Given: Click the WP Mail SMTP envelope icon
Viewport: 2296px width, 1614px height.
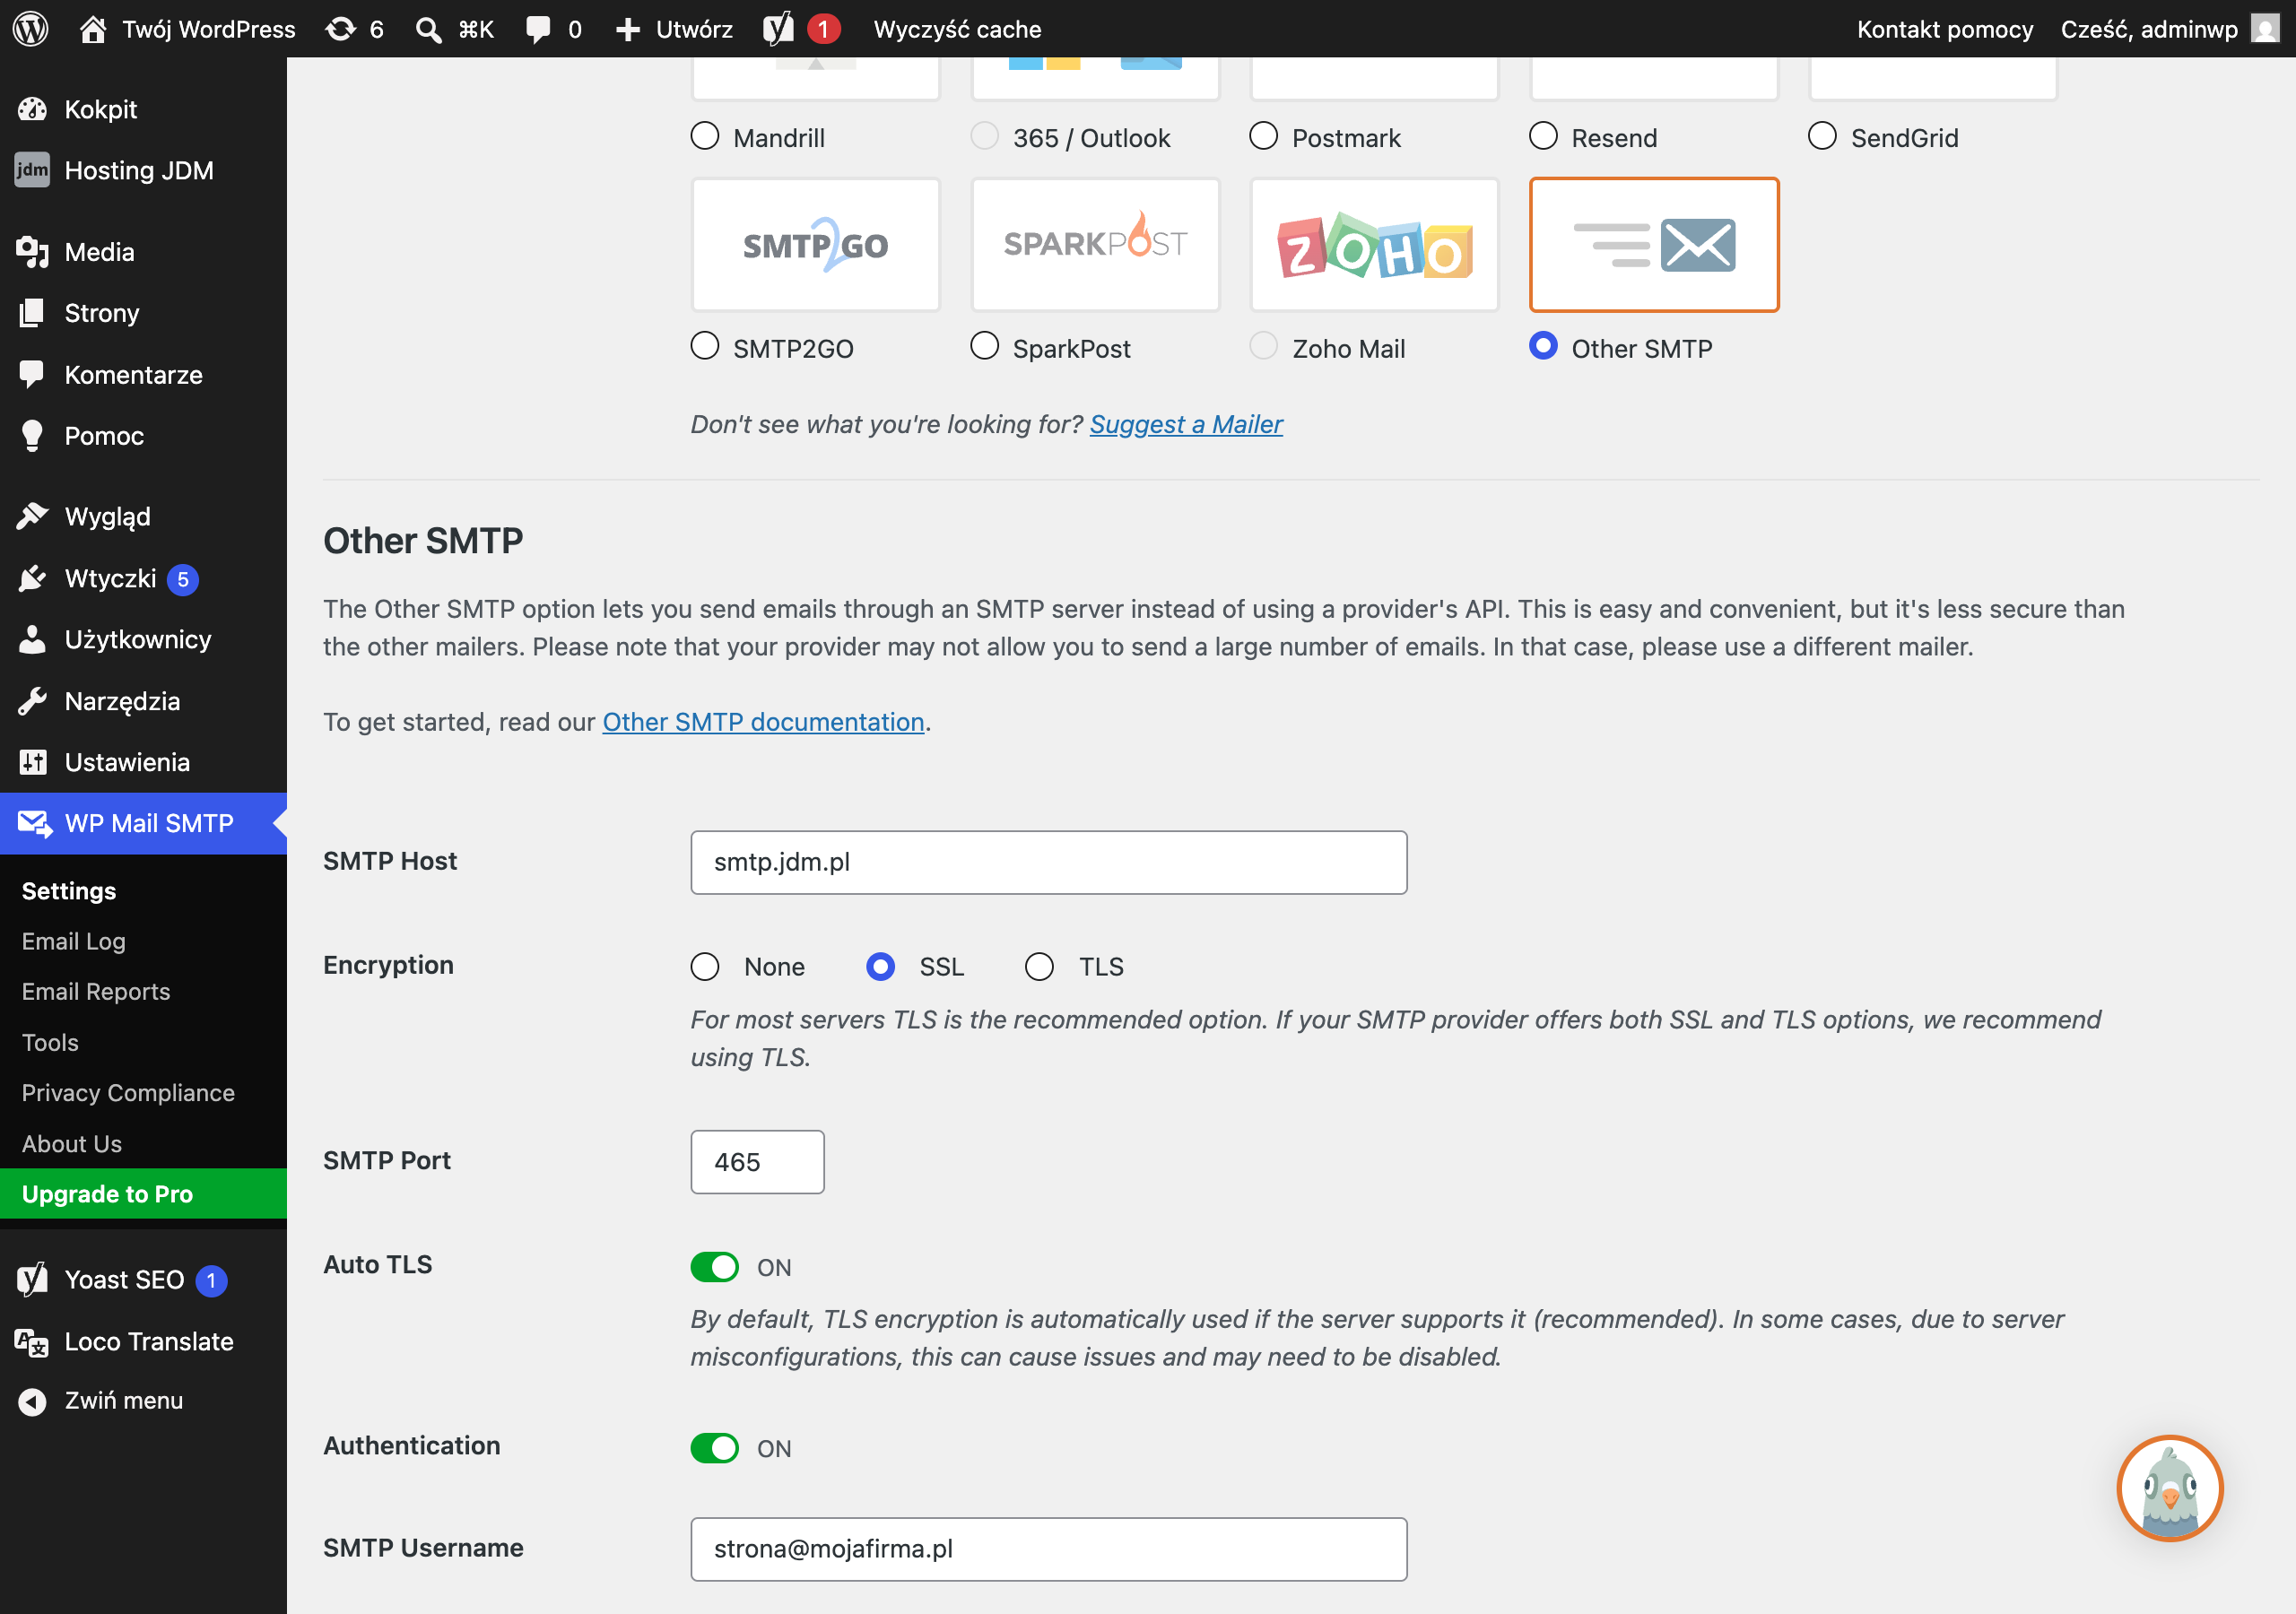Looking at the screenshot, I should point(35,824).
